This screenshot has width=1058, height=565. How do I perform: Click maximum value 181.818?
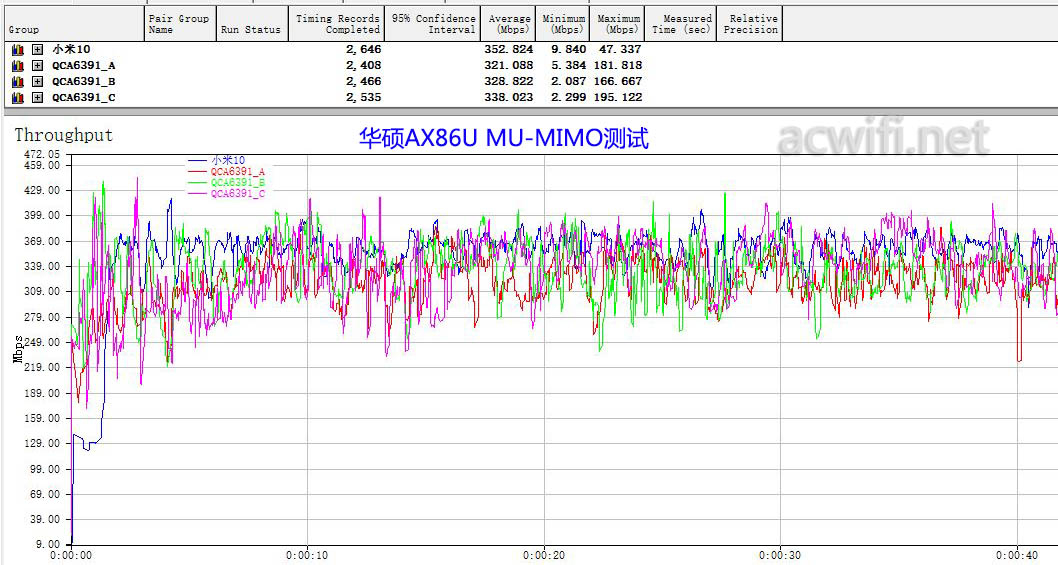point(618,65)
